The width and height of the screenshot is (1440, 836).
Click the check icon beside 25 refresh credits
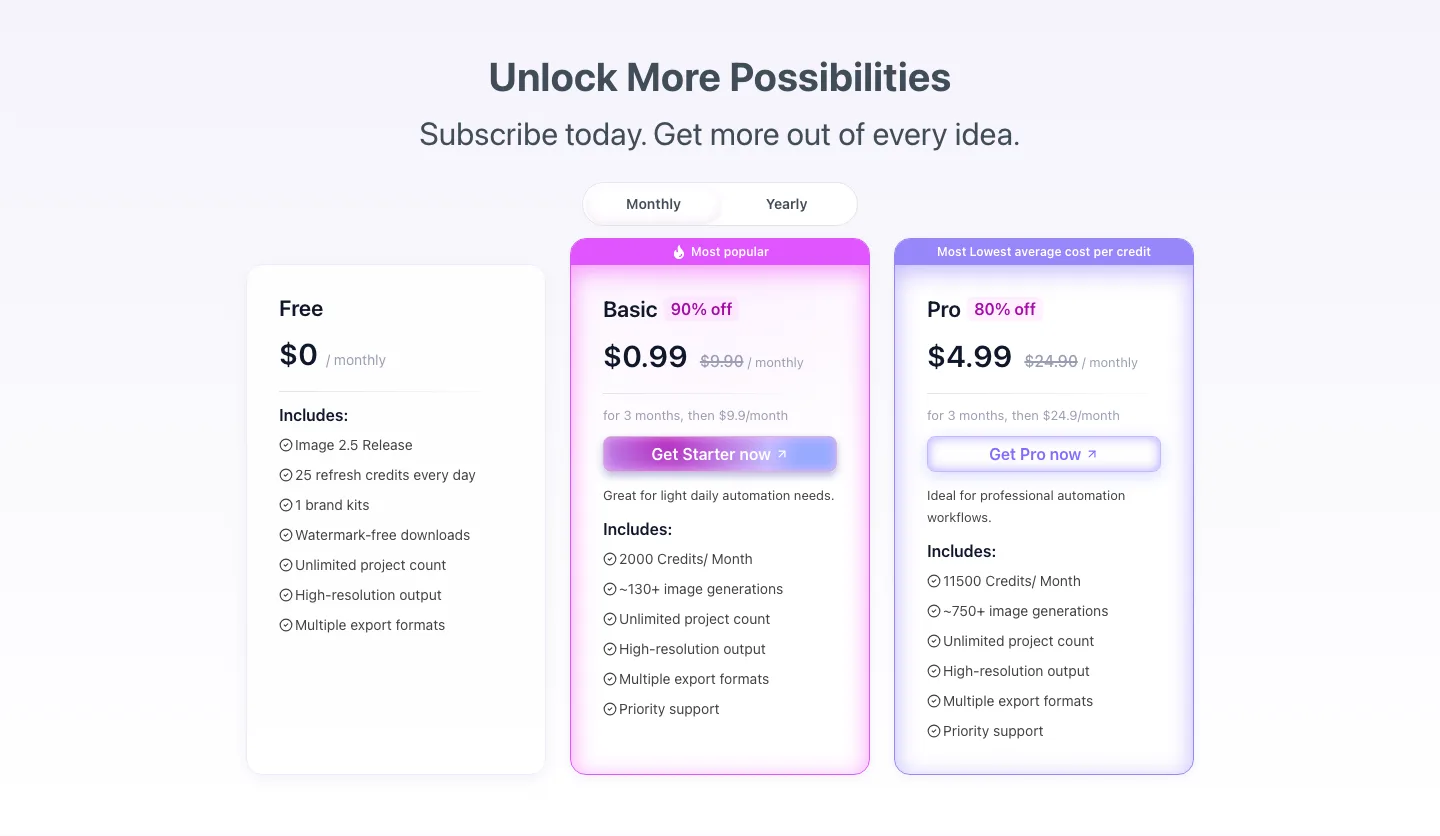(x=286, y=475)
